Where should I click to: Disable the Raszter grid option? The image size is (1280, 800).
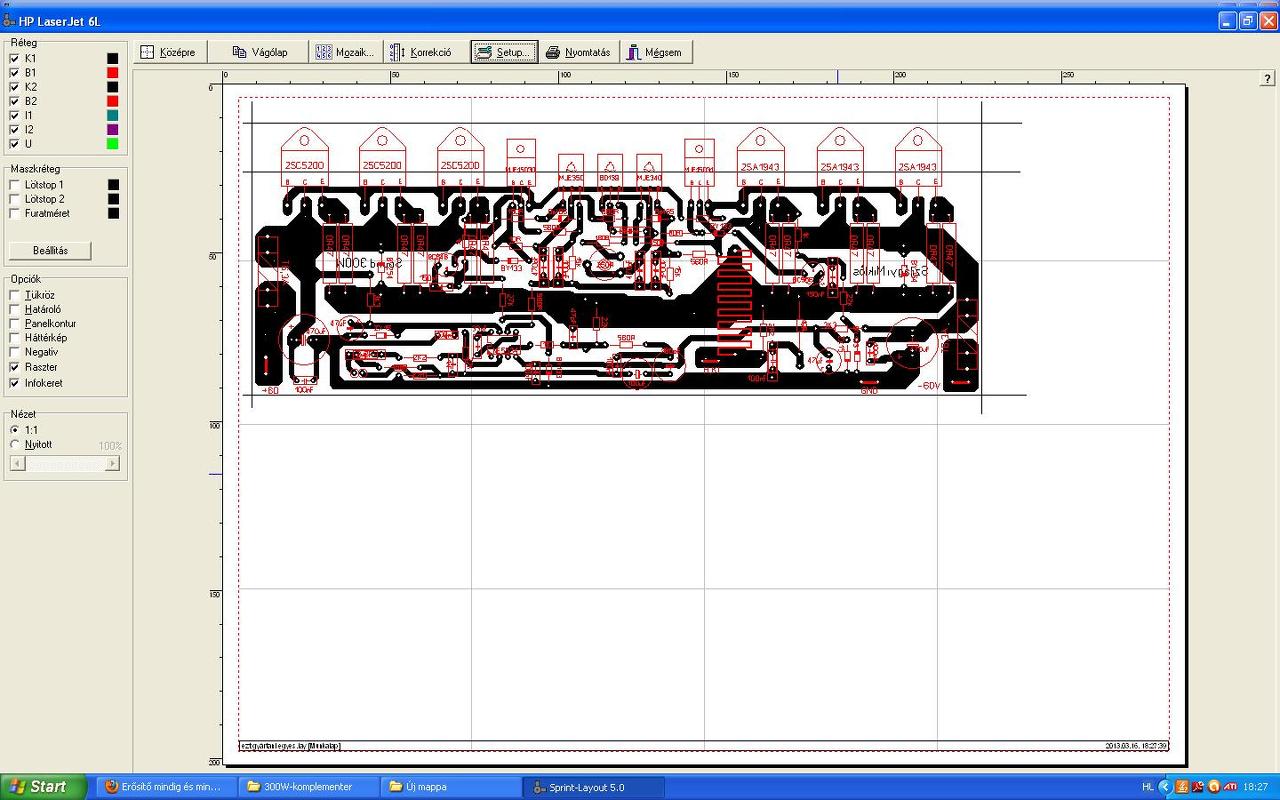click(14, 367)
